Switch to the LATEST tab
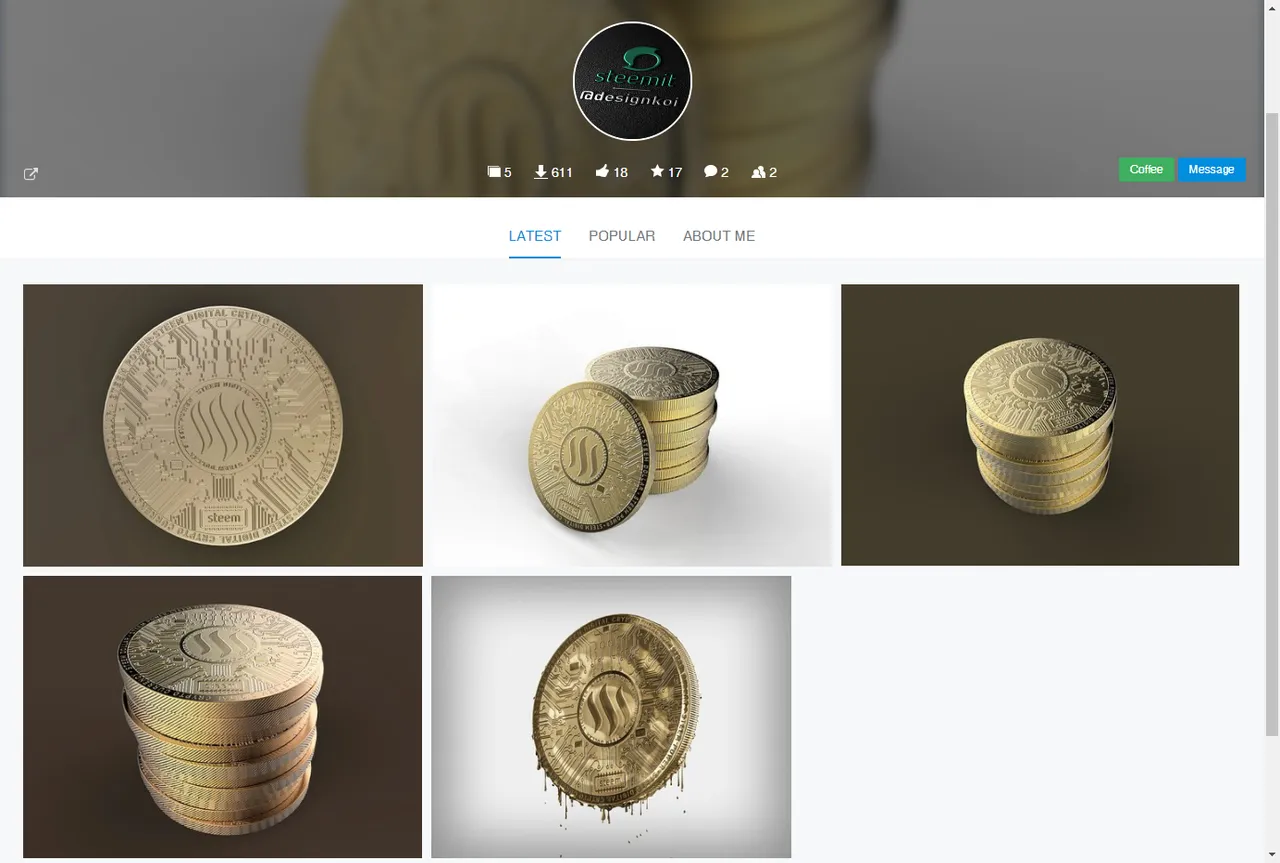1280x863 pixels. click(x=535, y=236)
